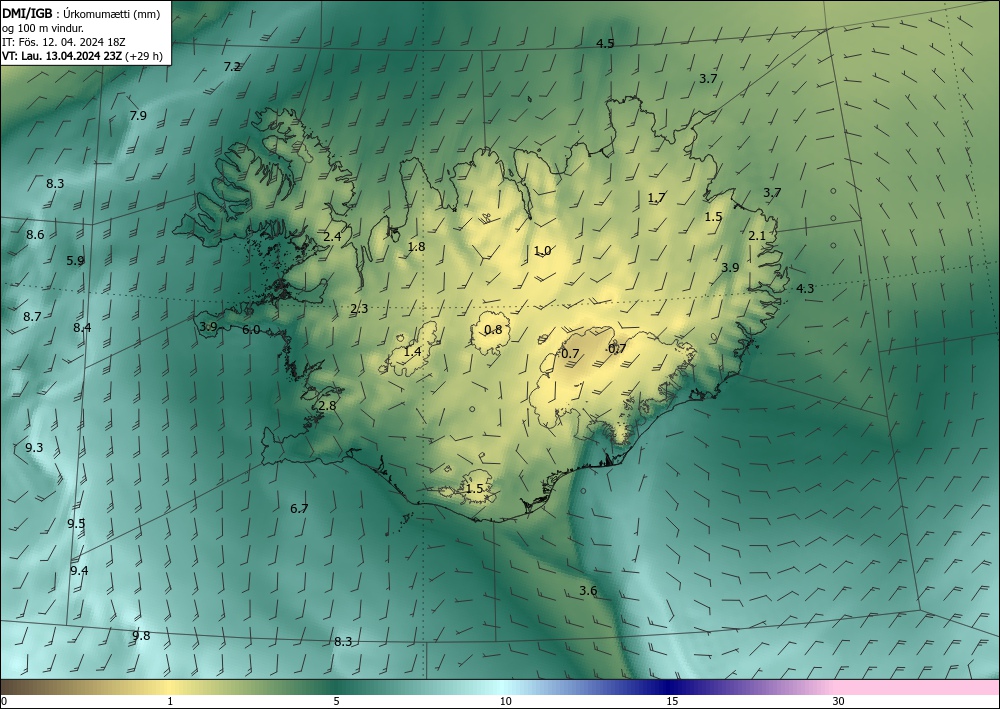Click the 6.0 value label
This screenshot has height=709, width=1000.
coord(251,330)
